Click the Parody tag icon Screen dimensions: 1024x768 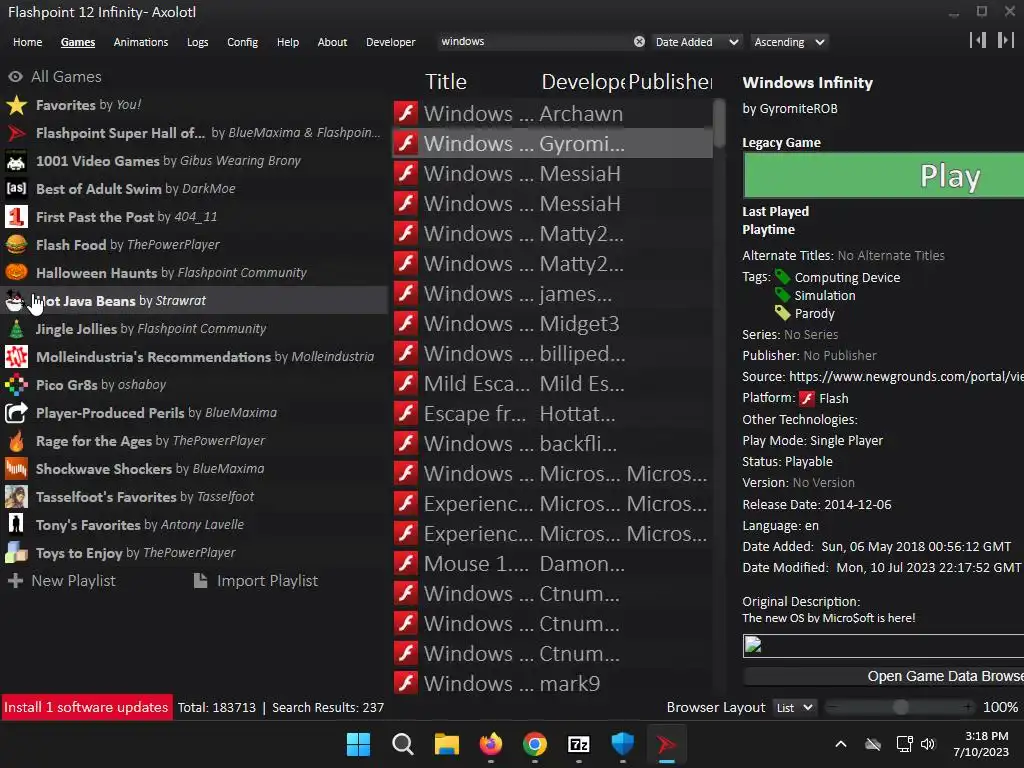point(782,313)
